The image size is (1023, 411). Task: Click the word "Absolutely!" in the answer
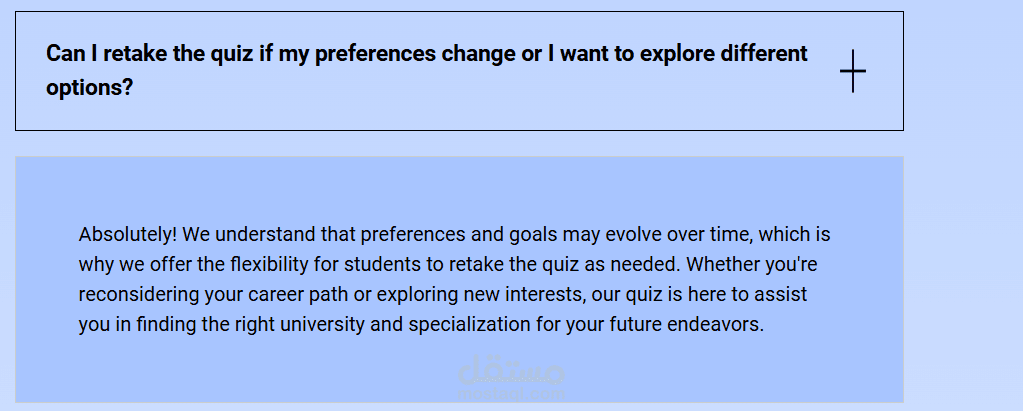[128, 235]
